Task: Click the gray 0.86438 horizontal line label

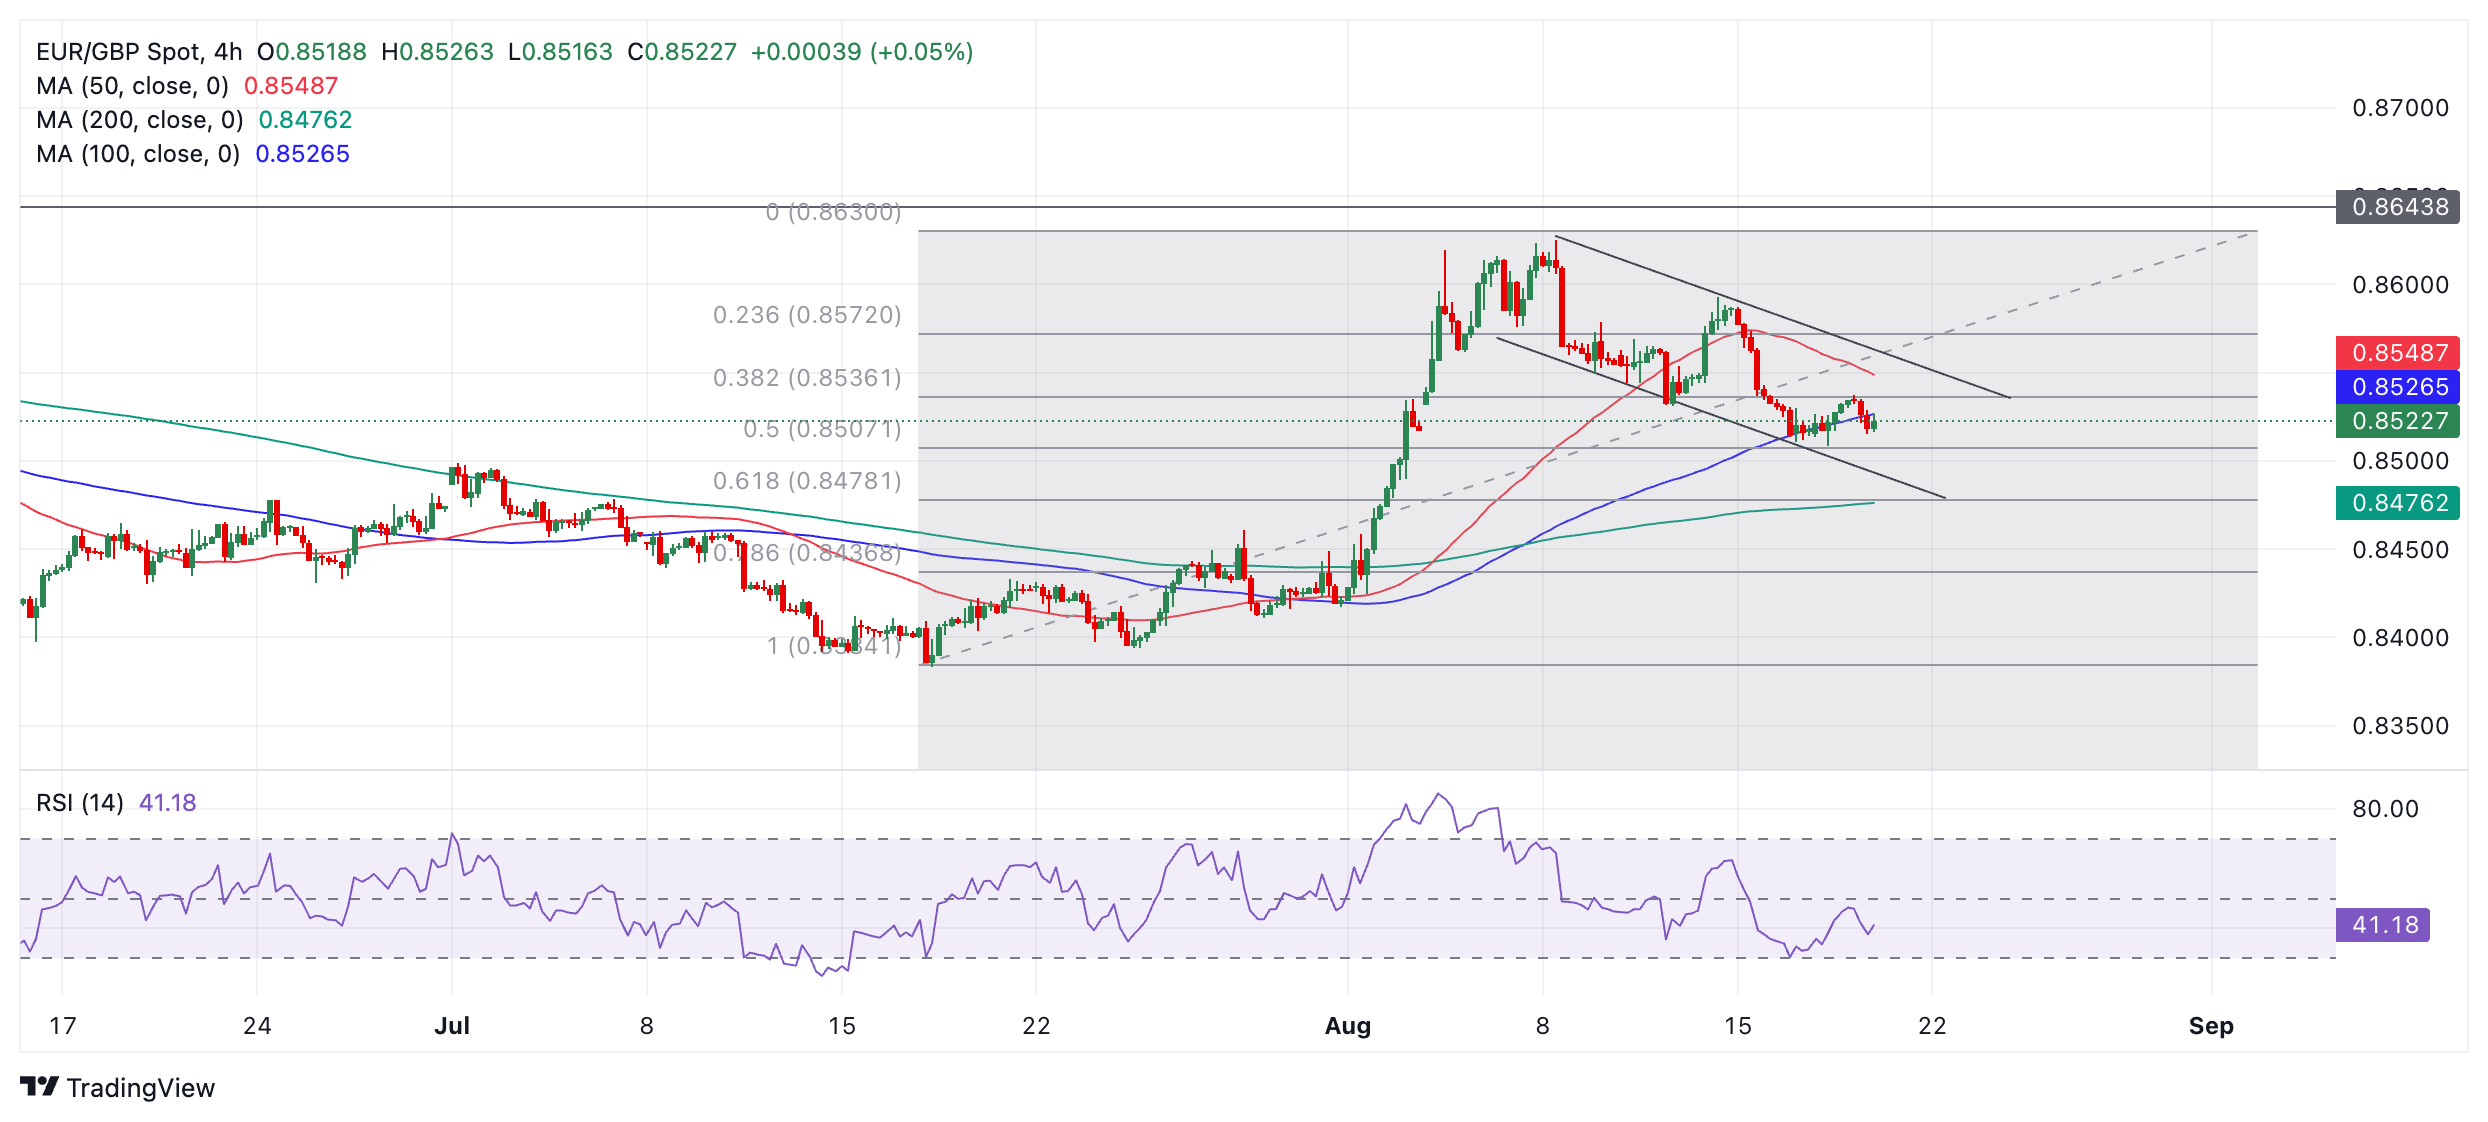Action: [2398, 207]
